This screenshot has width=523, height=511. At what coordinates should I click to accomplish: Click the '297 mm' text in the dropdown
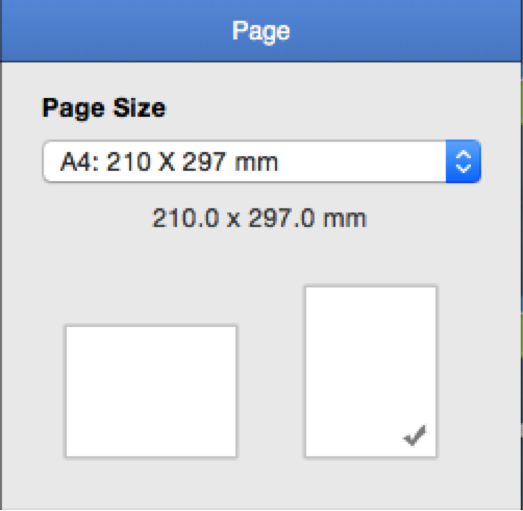230,162
